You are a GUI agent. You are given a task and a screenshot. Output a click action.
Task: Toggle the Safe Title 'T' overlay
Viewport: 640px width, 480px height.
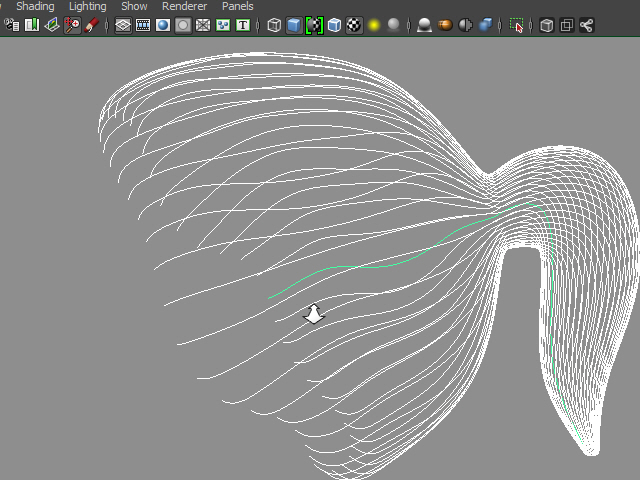243,25
